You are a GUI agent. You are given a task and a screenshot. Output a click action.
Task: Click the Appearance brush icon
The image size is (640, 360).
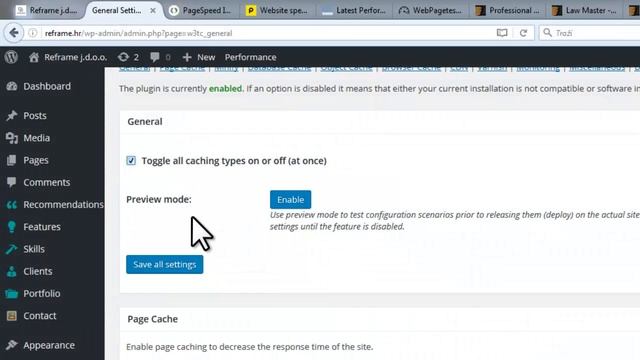(12, 345)
